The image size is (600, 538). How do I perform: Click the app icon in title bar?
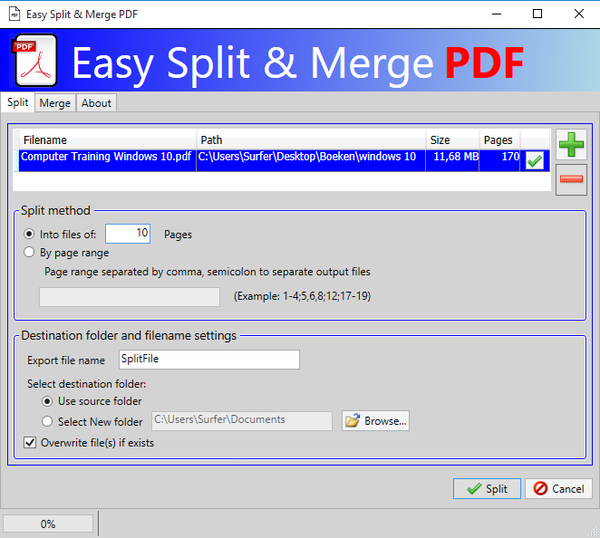(15, 13)
